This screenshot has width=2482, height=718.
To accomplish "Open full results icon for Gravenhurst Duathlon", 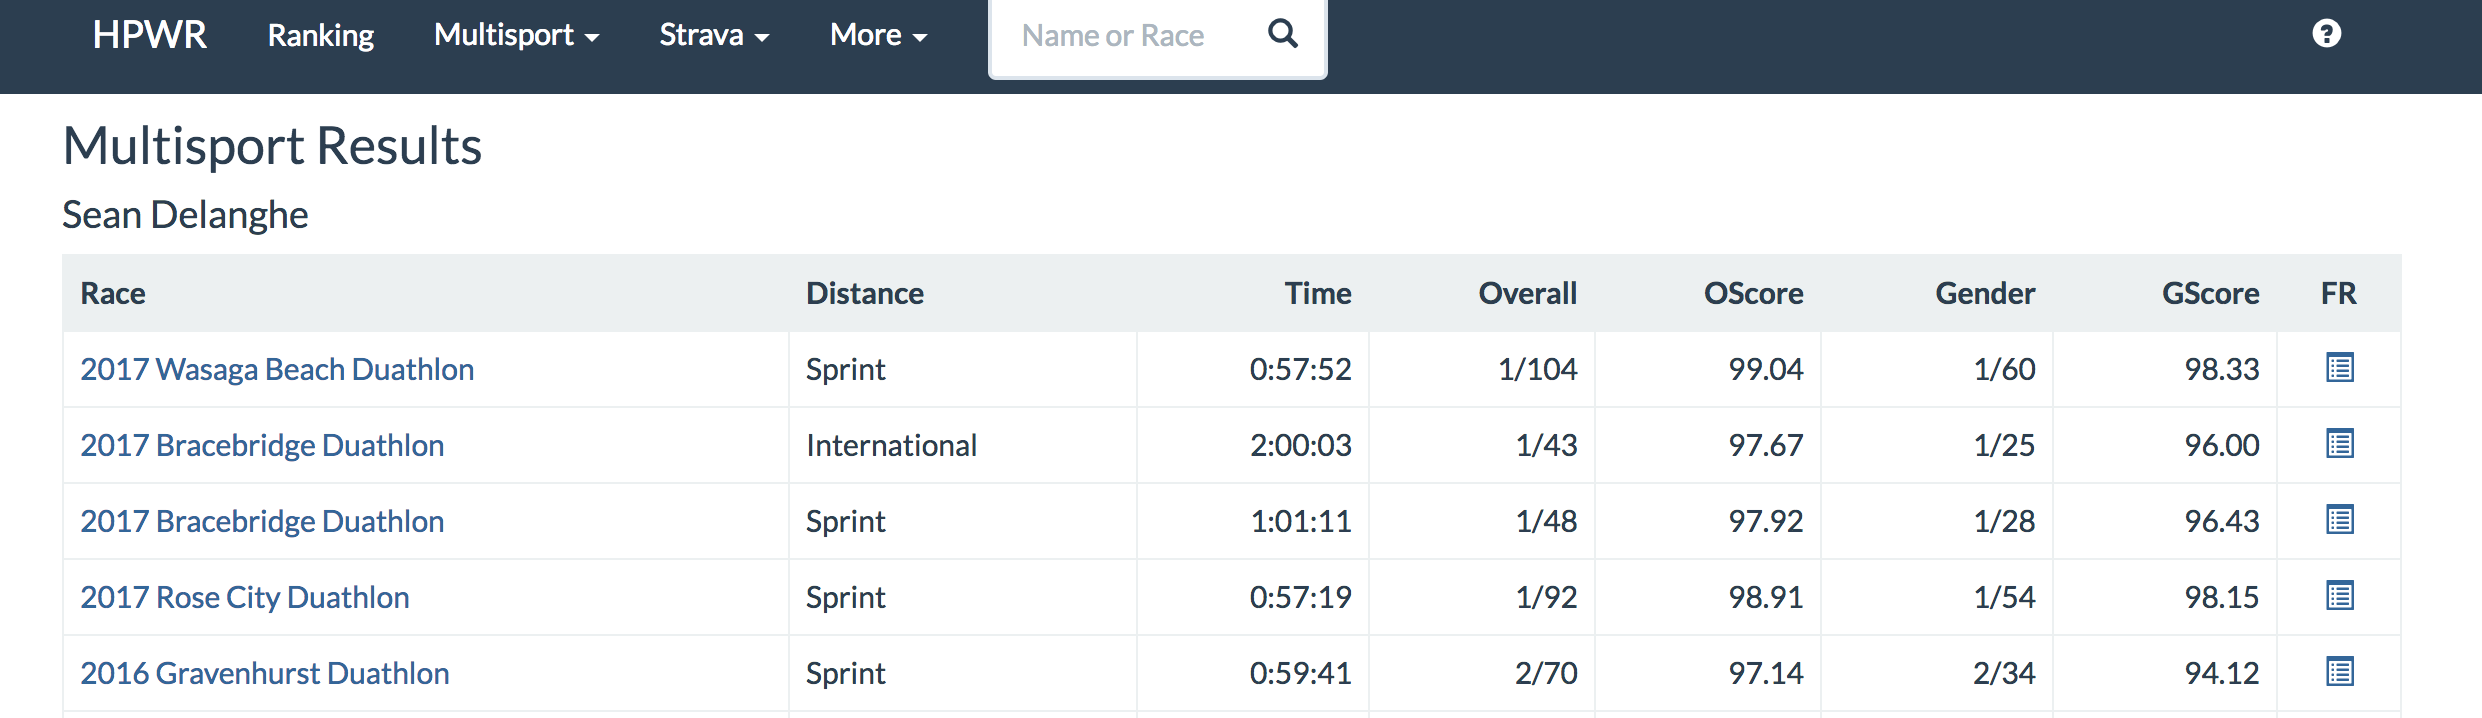I will 2339,672.
